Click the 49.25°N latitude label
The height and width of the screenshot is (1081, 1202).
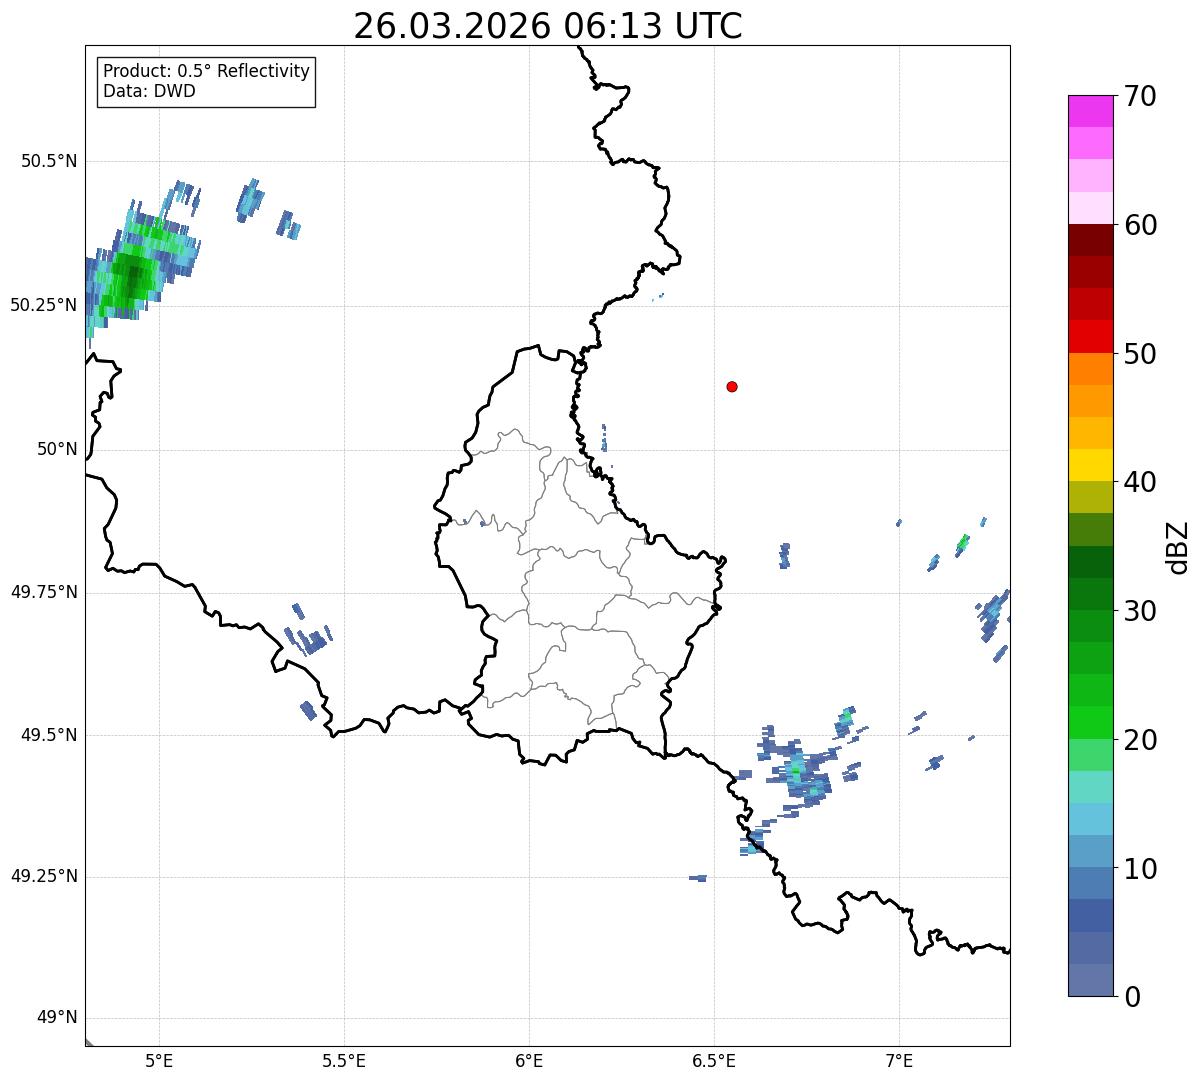[43, 876]
